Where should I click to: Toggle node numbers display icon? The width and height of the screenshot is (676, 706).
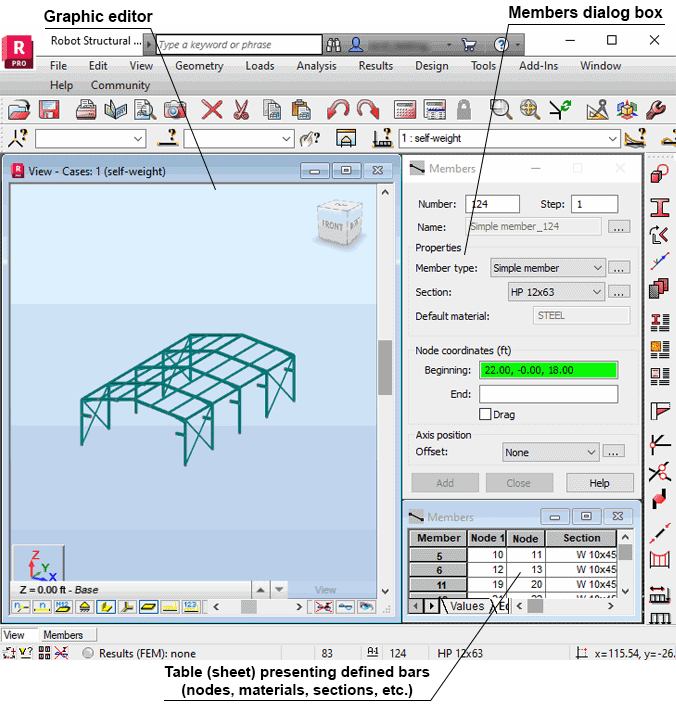(x=21, y=607)
